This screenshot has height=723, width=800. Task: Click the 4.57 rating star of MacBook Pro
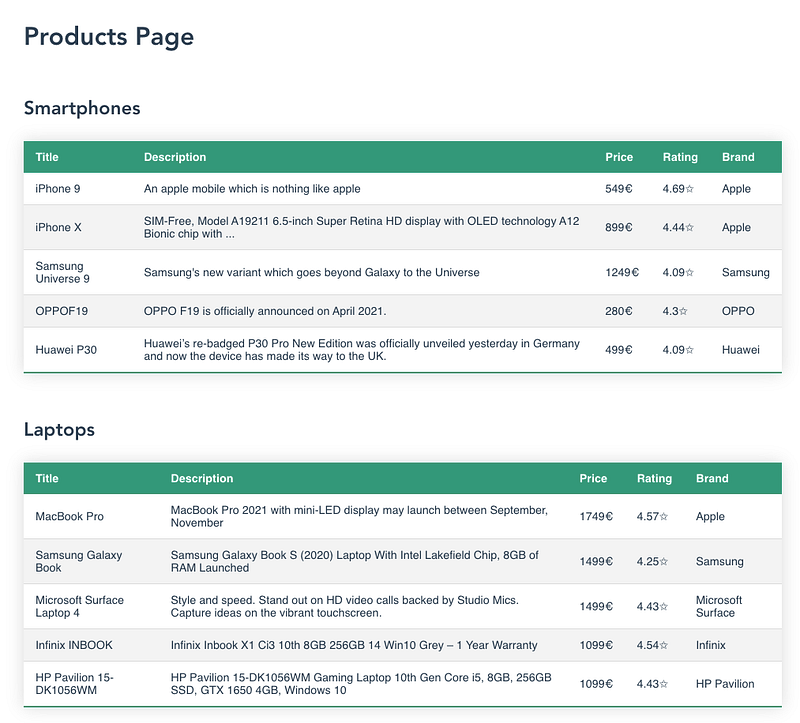pyautogui.click(x=664, y=517)
